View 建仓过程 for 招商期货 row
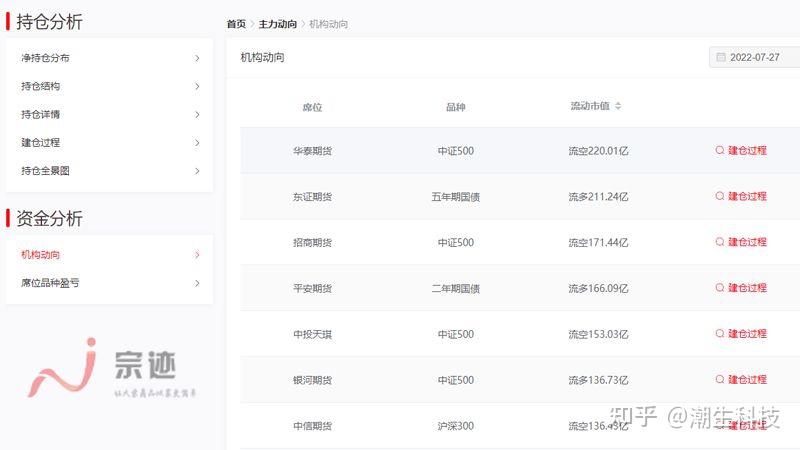The width and height of the screenshot is (800, 450). coord(747,242)
